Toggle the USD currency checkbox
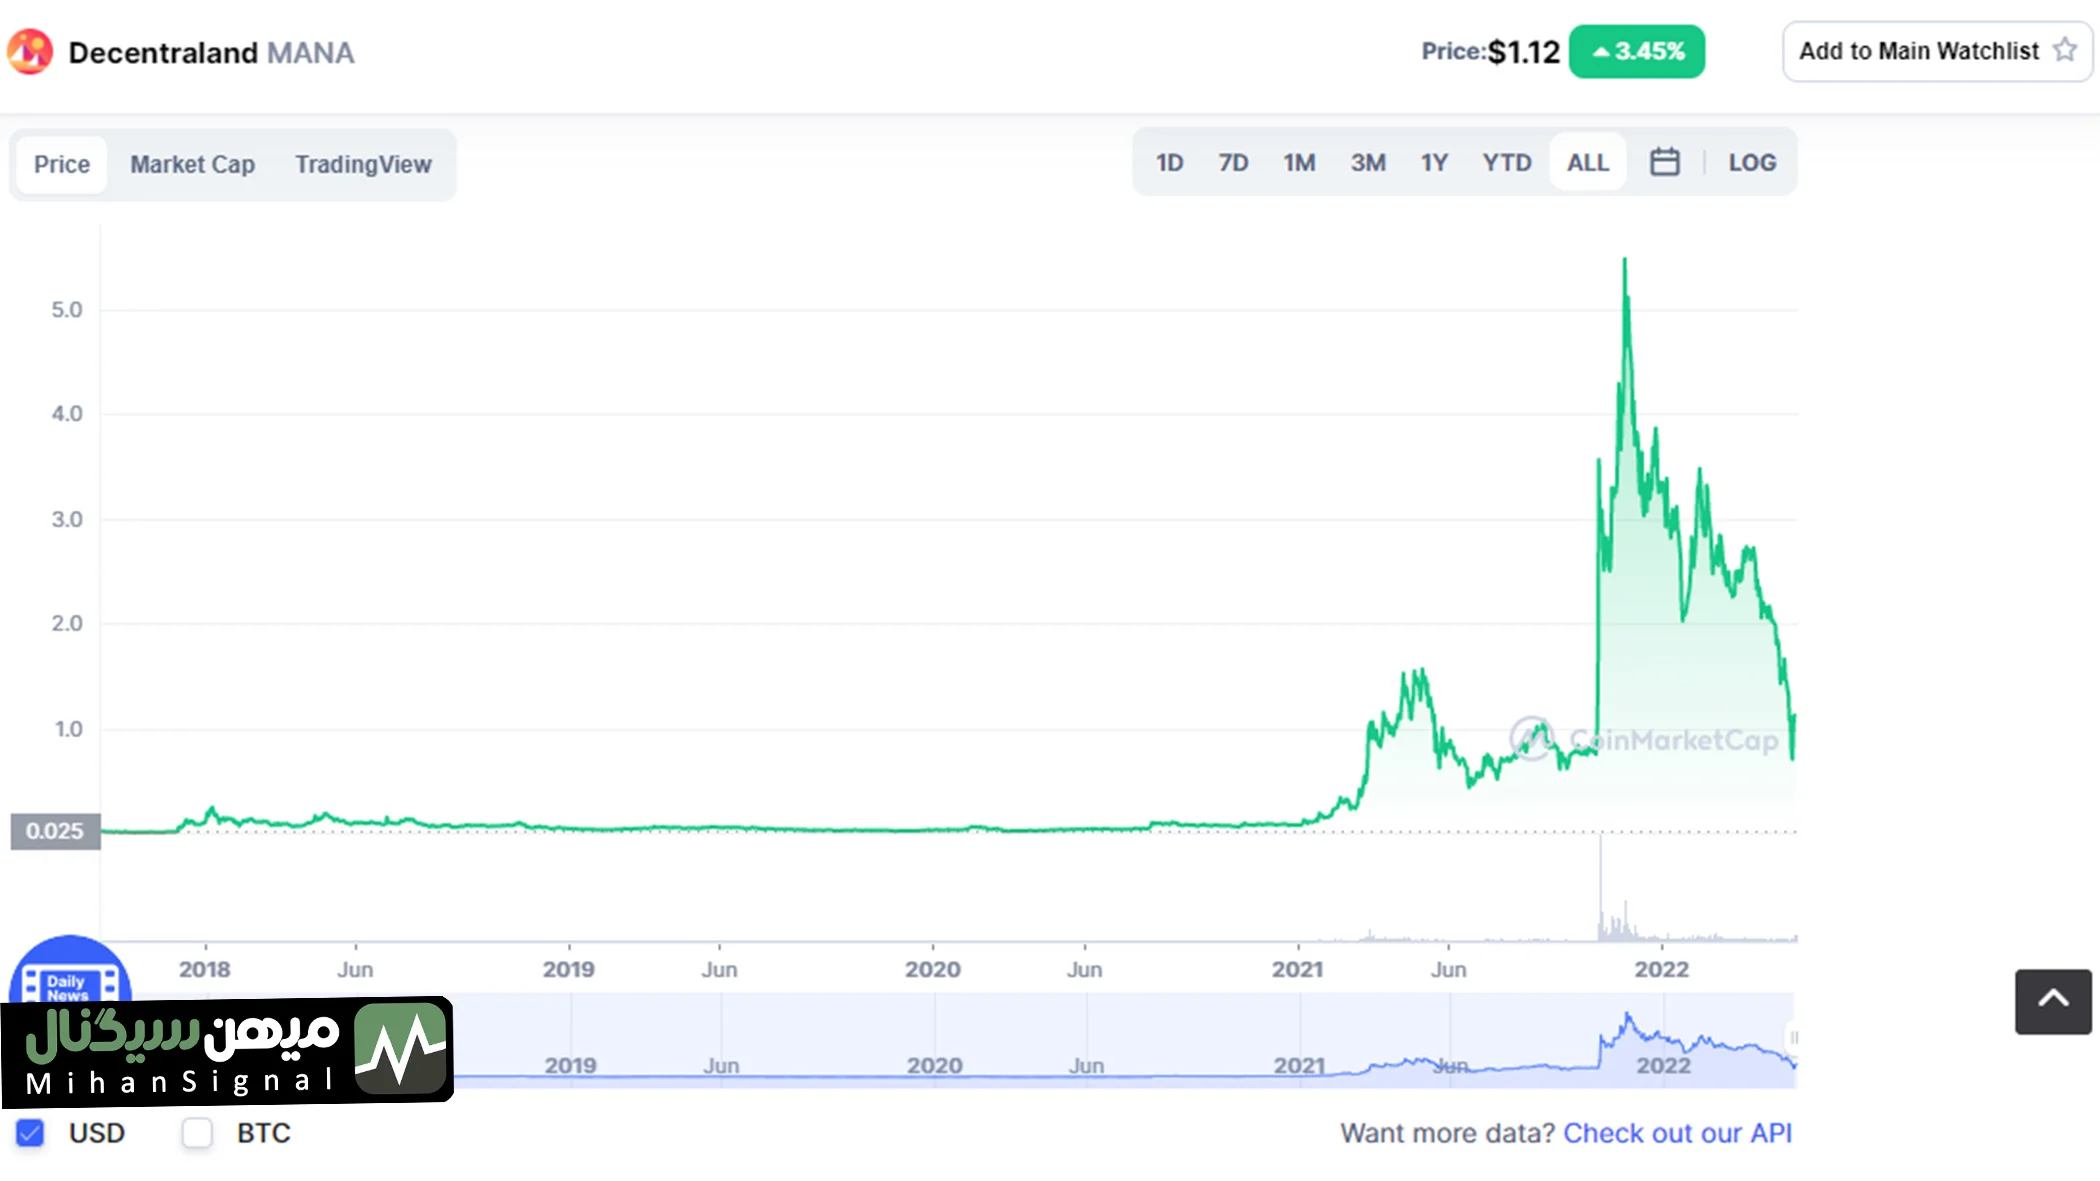Viewport: 2100px width, 1181px height. point(30,1133)
